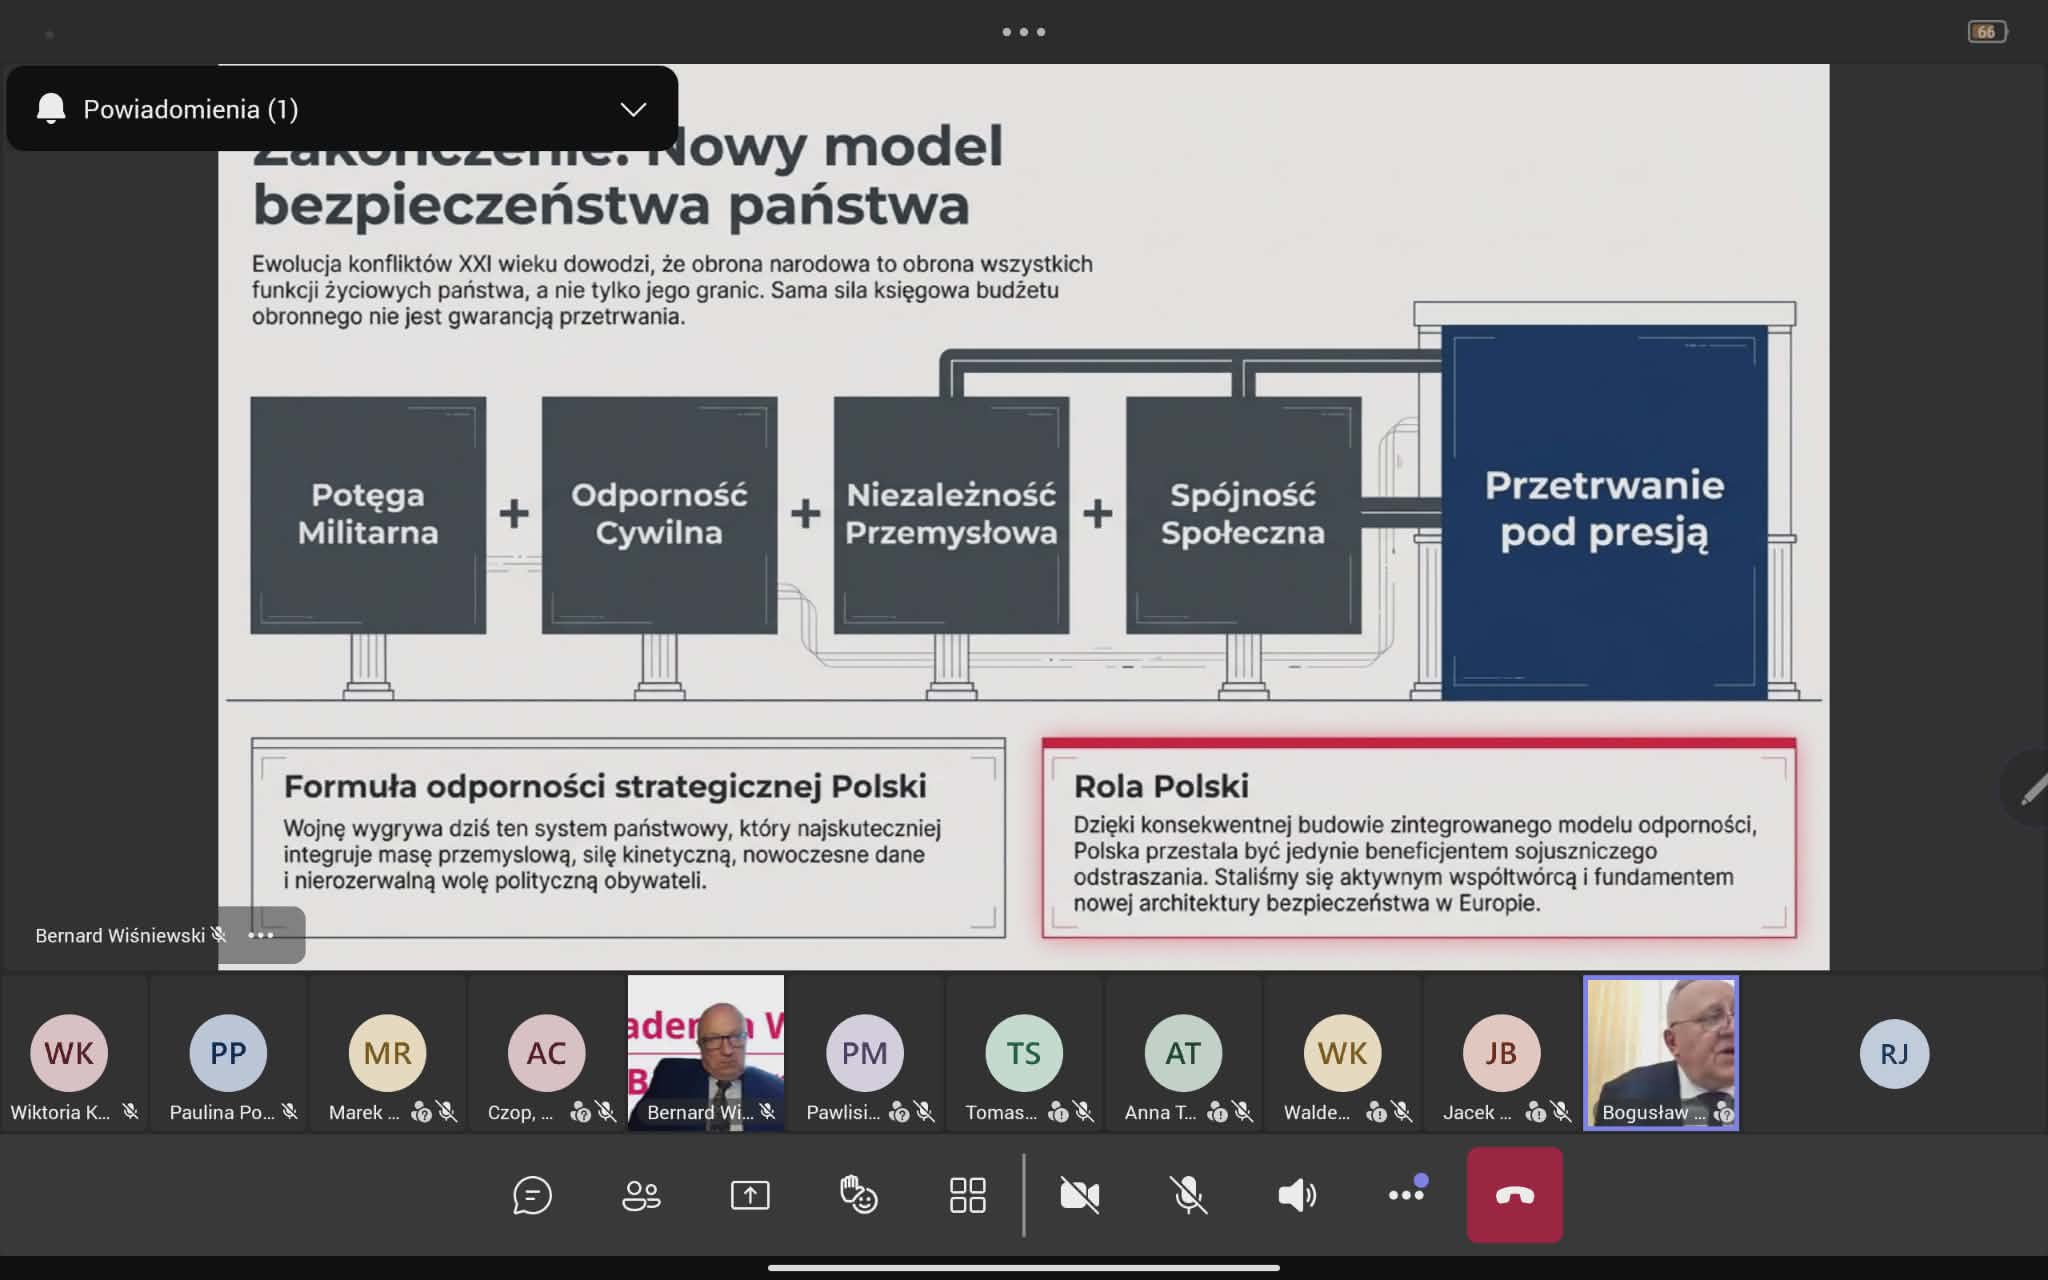
Task: Open raise hand and reactions icon
Action: pyautogui.click(x=858, y=1195)
